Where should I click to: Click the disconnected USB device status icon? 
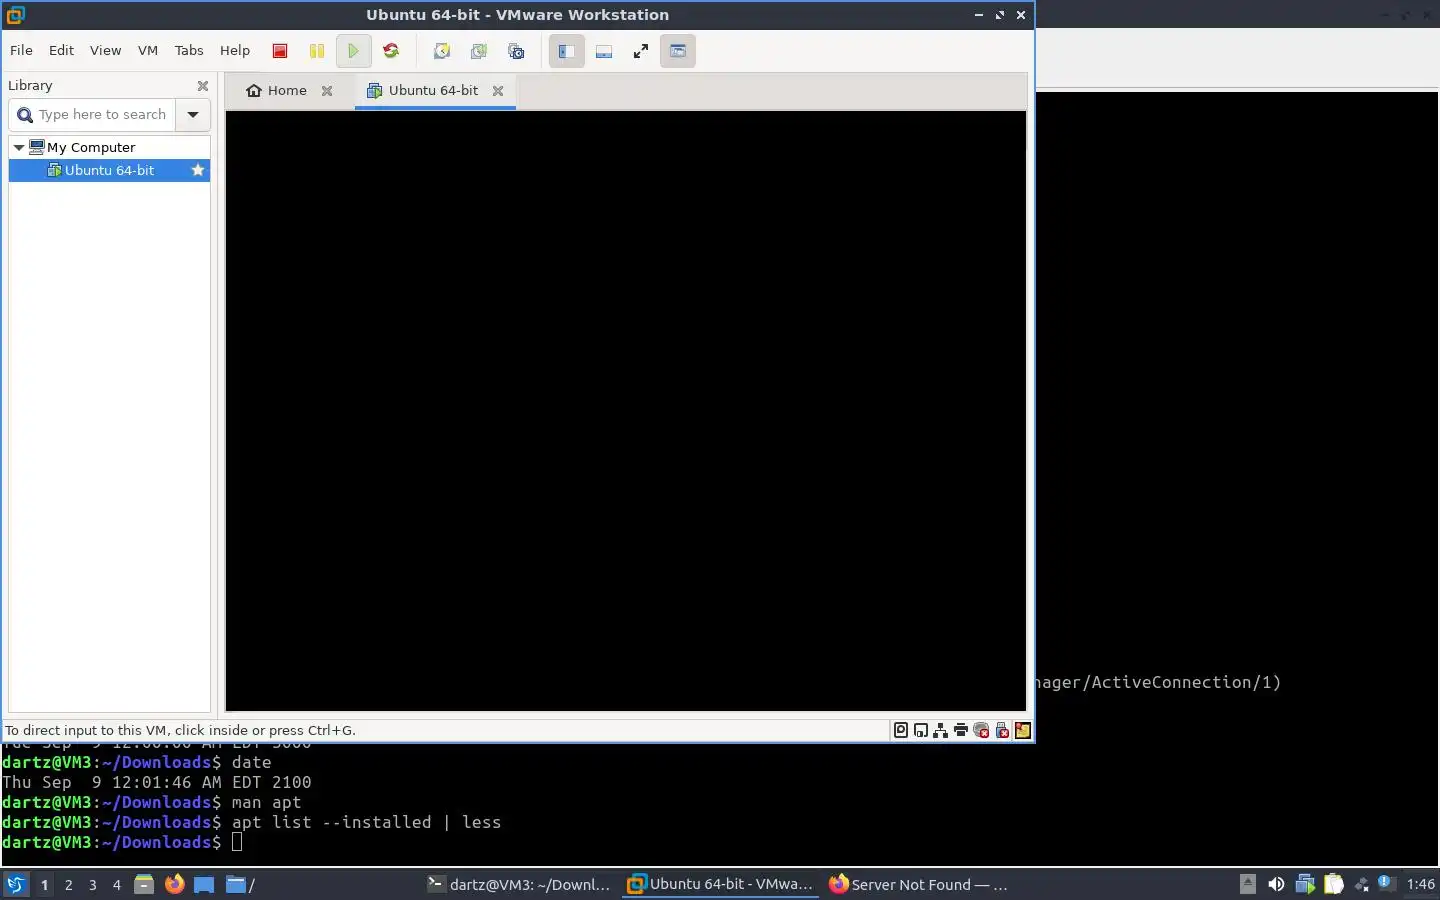point(1002,730)
